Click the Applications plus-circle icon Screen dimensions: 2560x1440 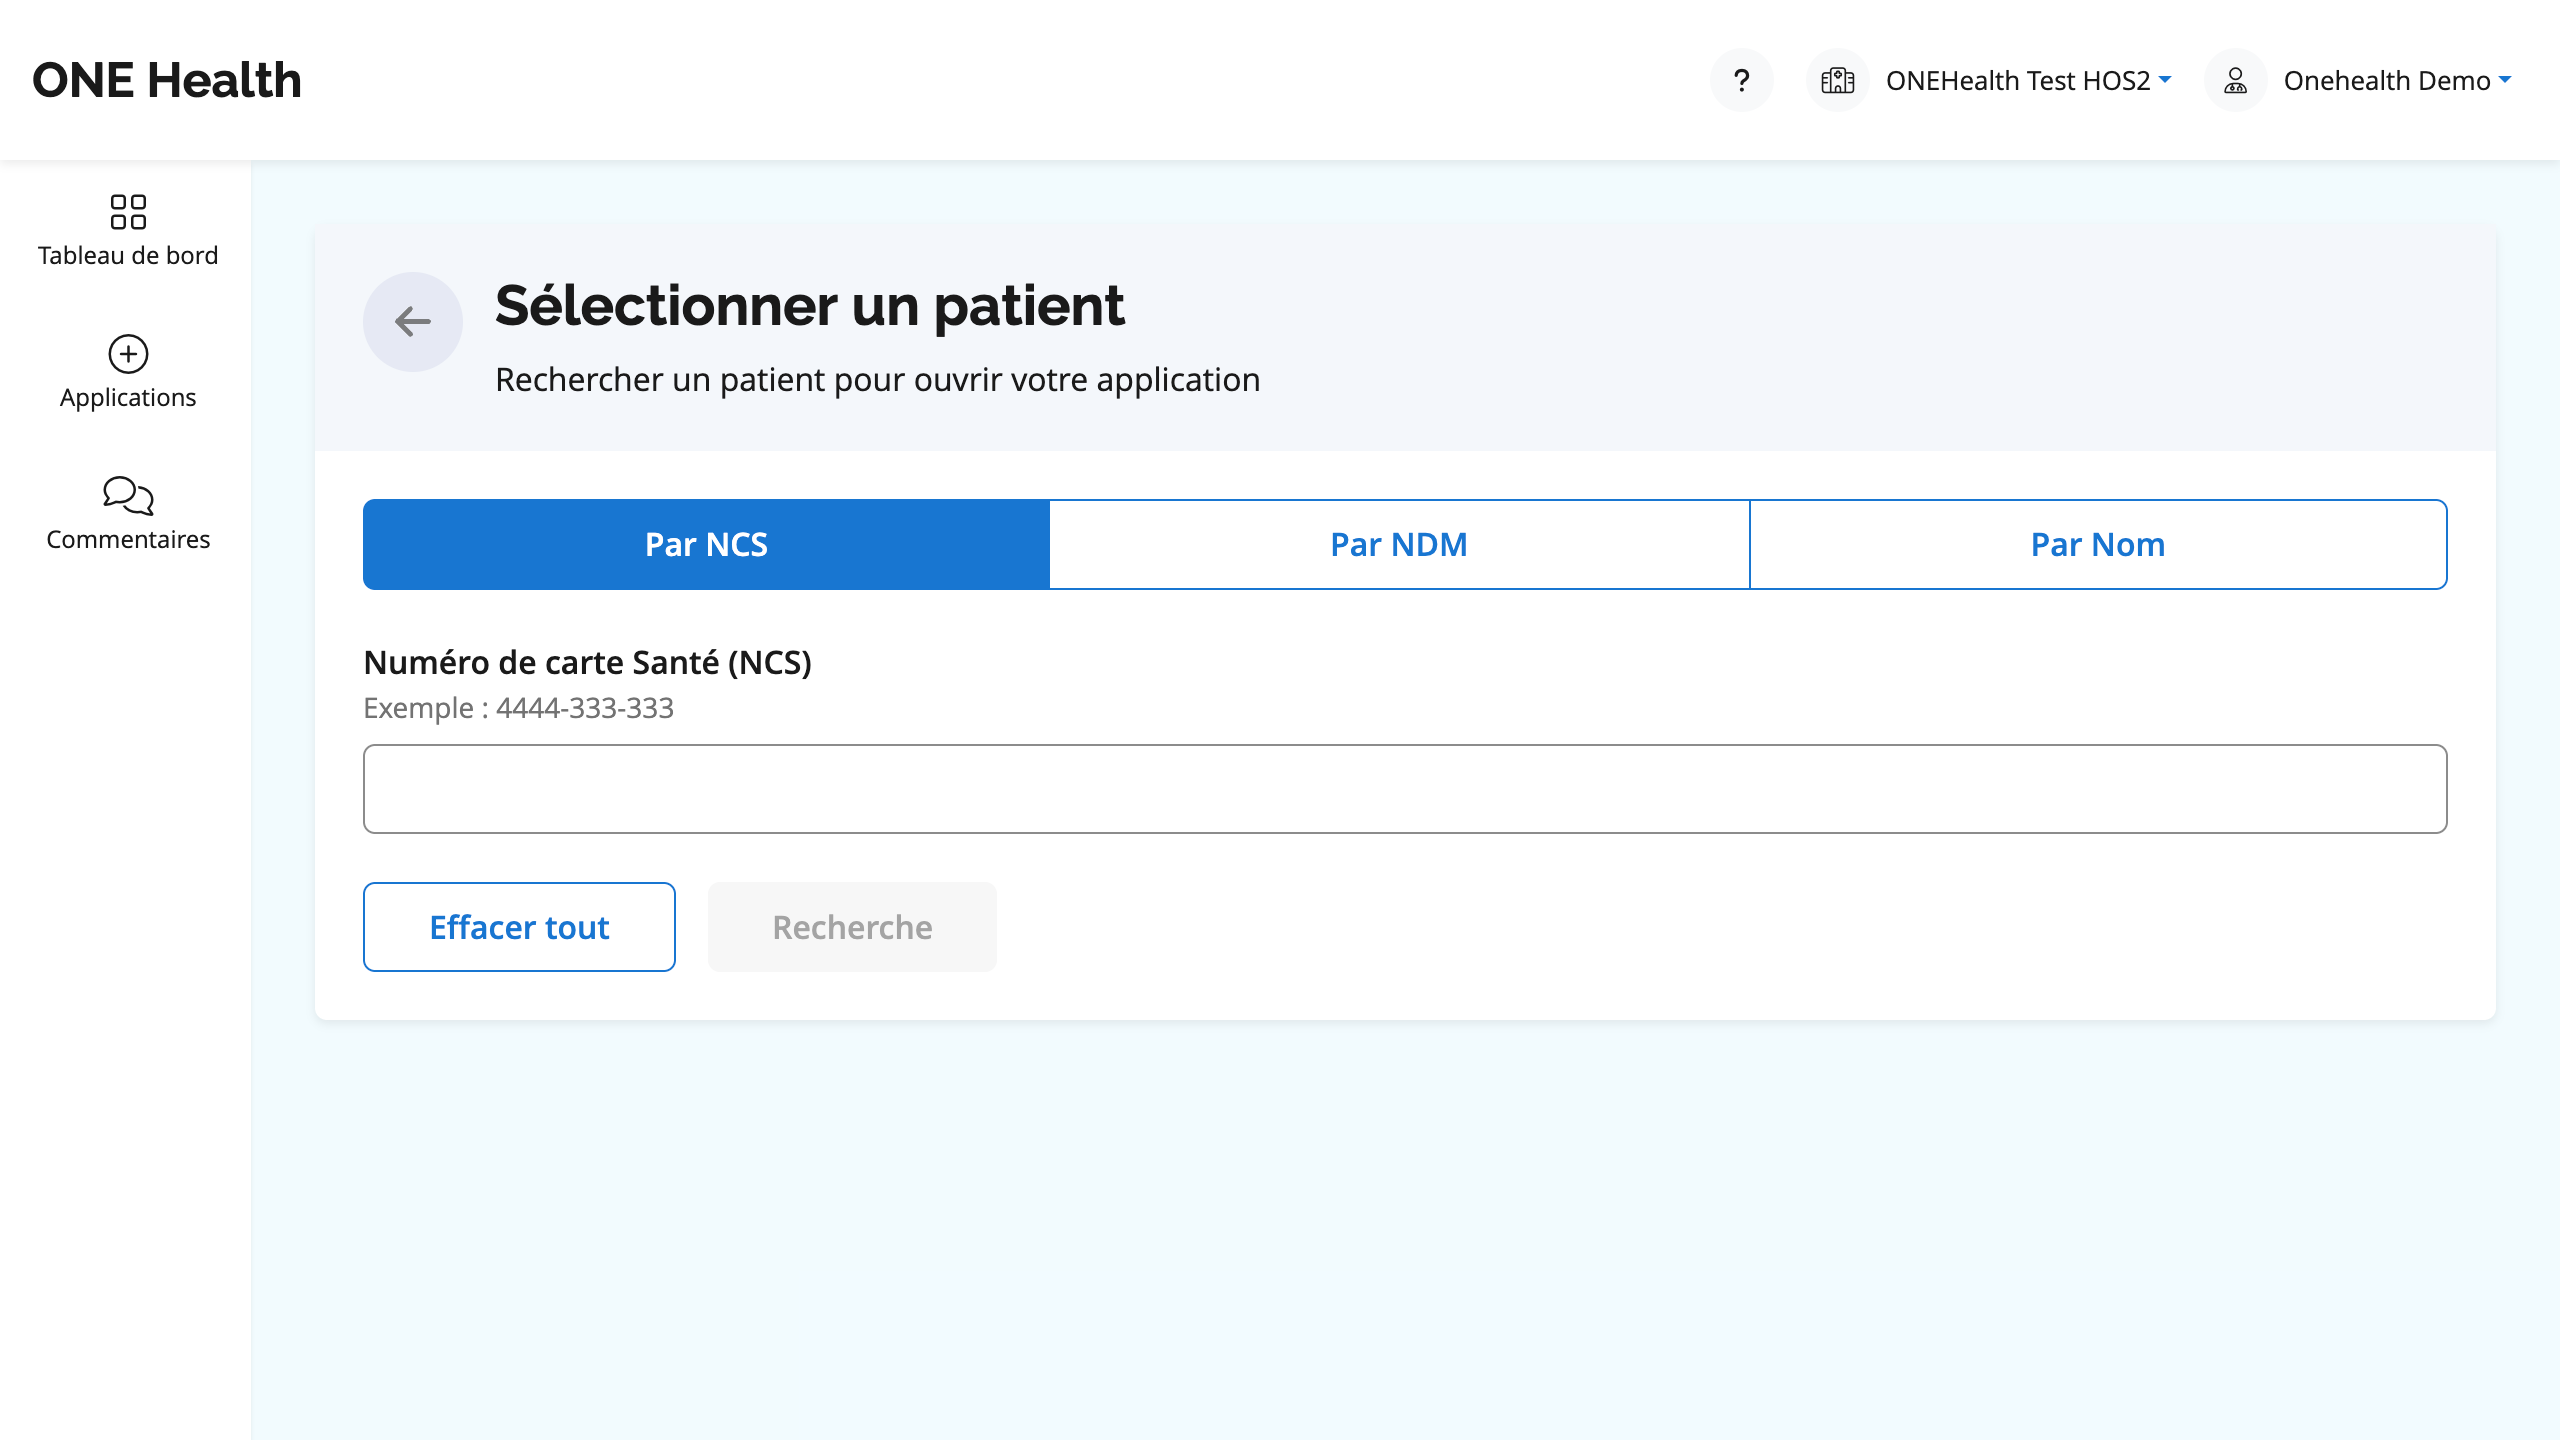128,354
